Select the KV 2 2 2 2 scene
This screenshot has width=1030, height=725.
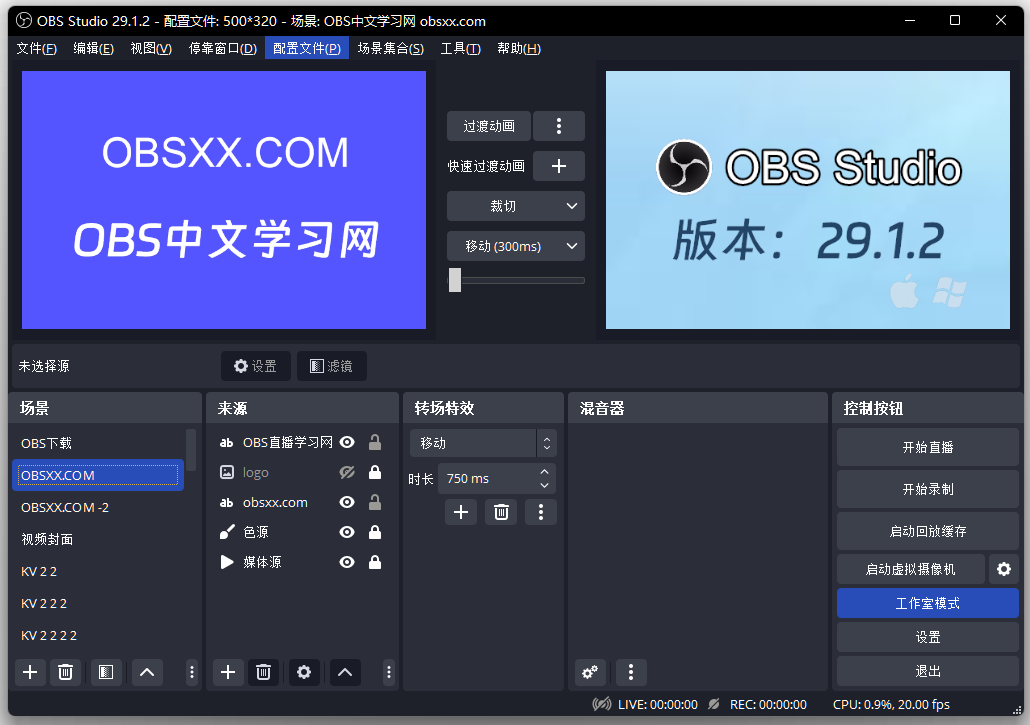(99, 636)
